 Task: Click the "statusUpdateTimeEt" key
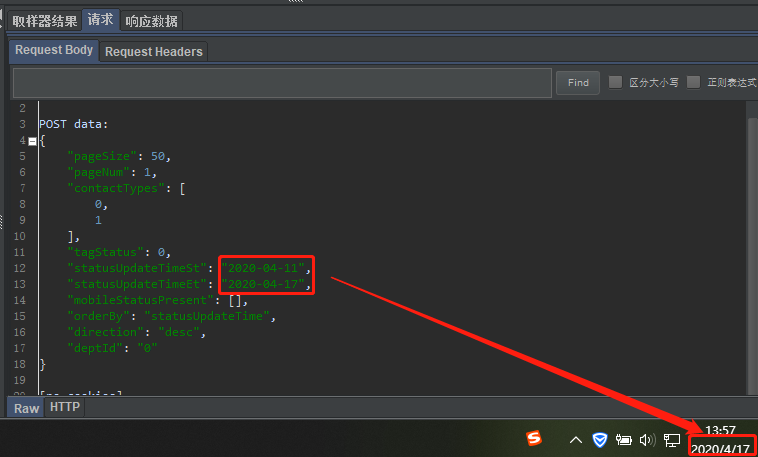click(x=137, y=284)
